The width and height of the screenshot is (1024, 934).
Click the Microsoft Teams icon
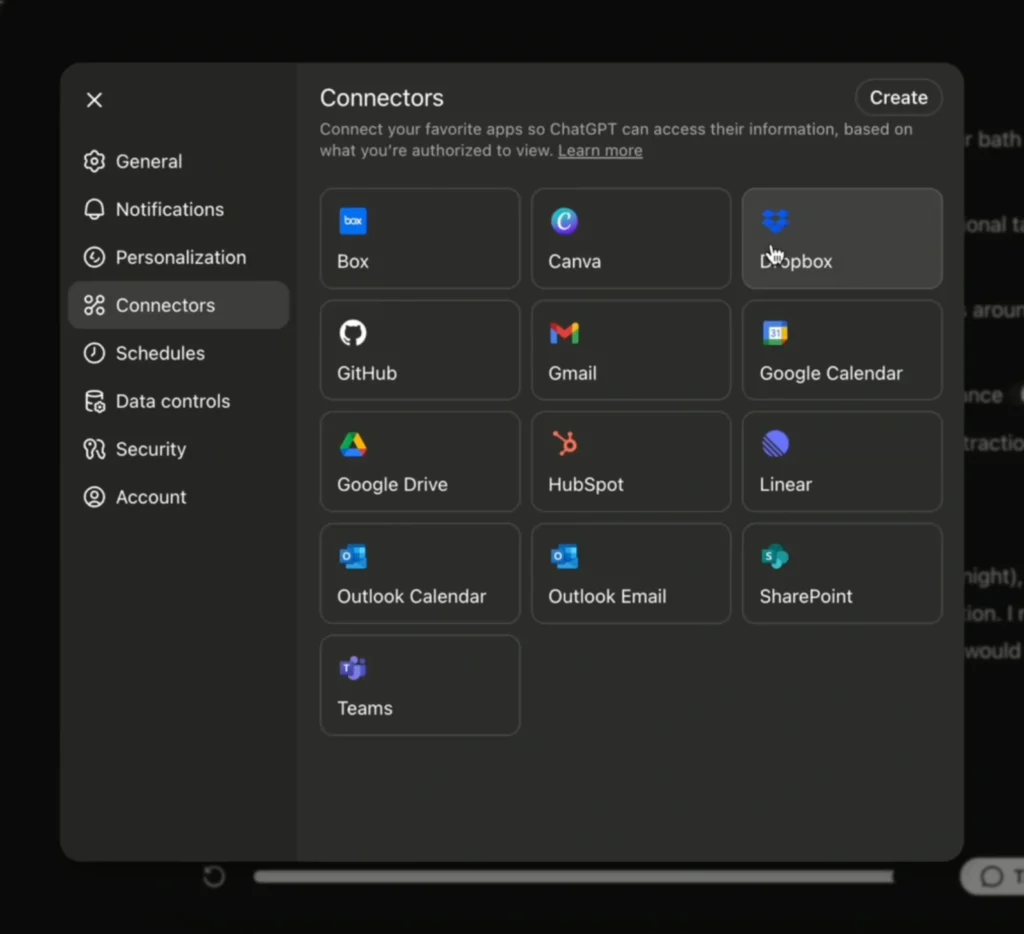coord(353,668)
